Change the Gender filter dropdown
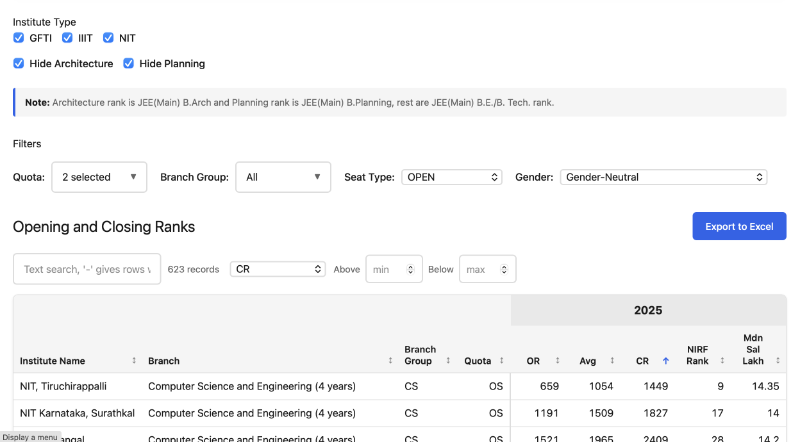 [x=663, y=177]
